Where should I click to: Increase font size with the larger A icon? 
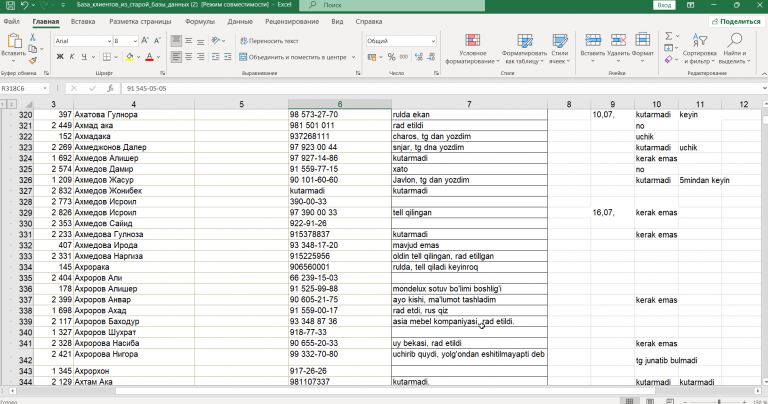(x=145, y=41)
